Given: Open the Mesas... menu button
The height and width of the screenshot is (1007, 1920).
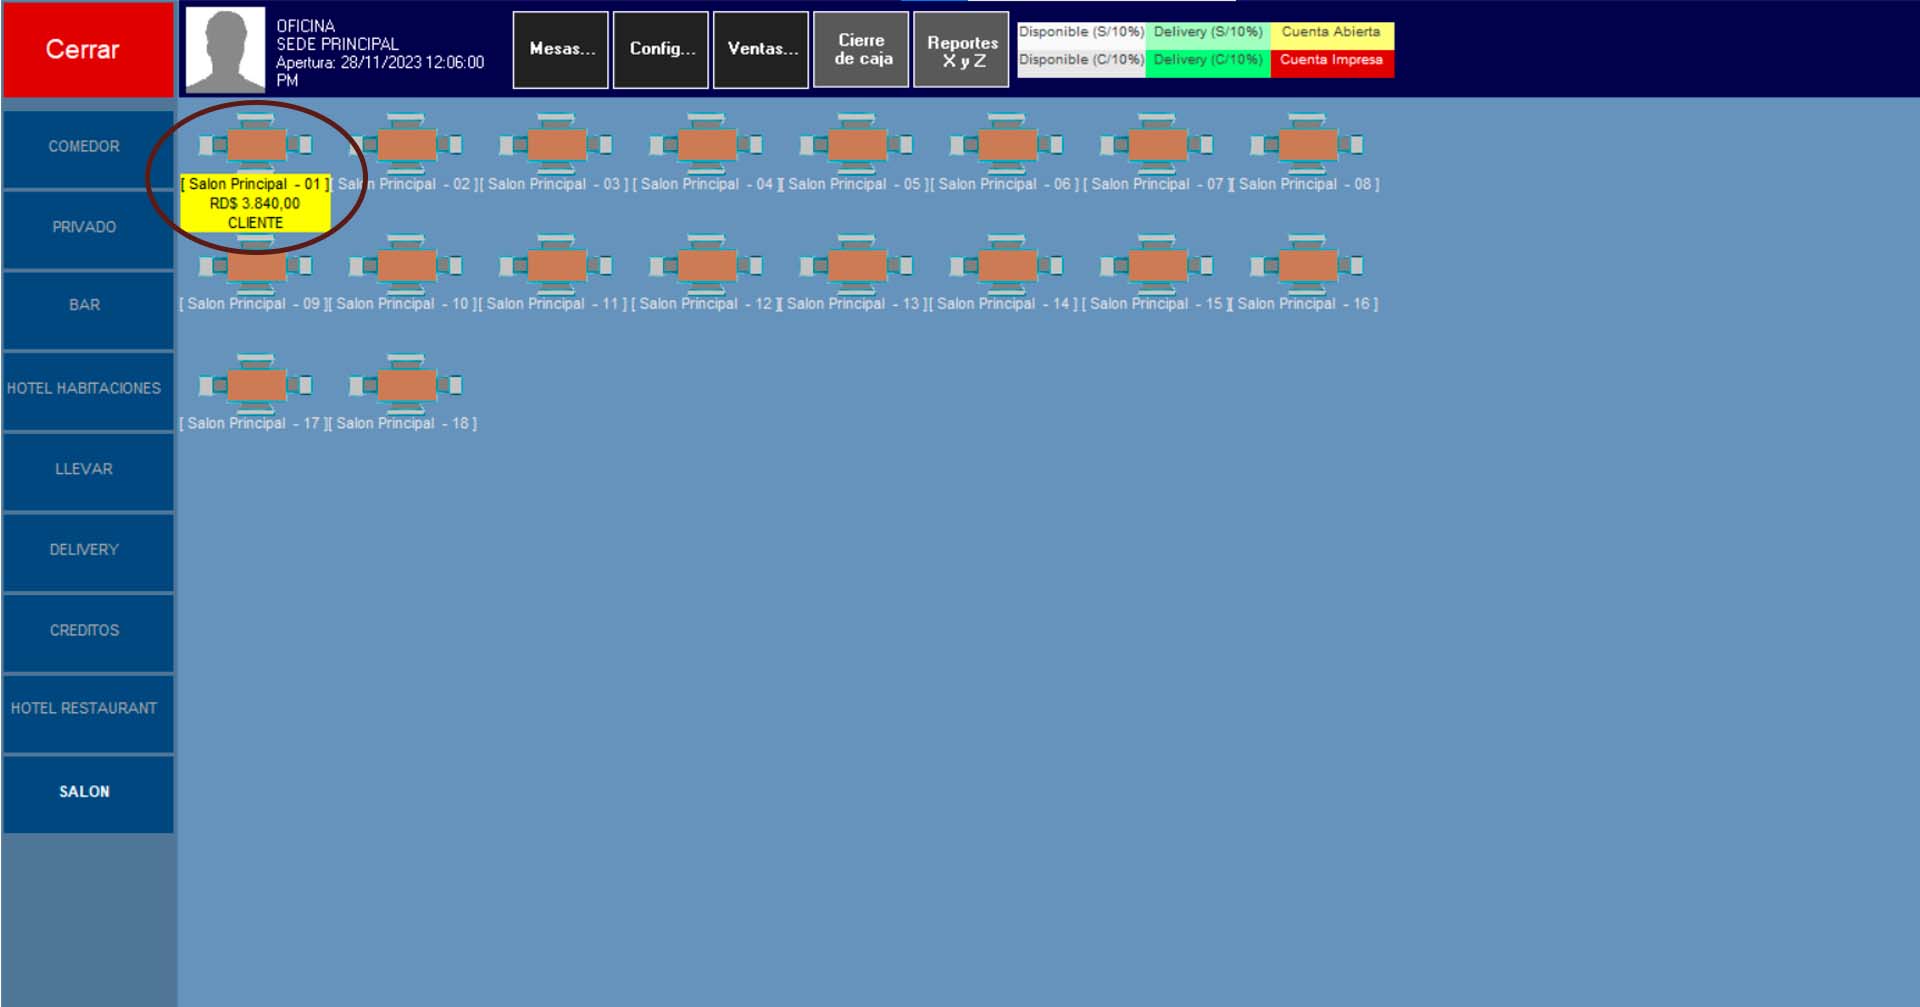Looking at the screenshot, I should [x=561, y=50].
